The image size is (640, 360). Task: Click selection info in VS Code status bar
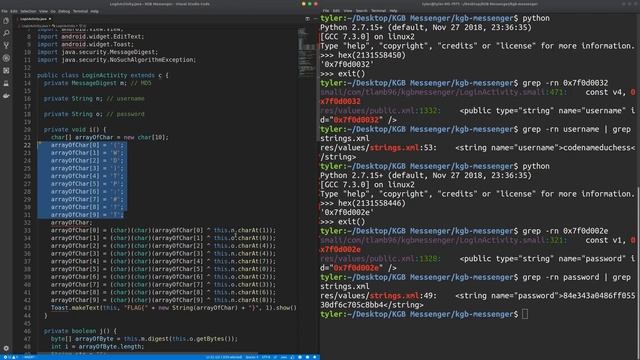[224, 357]
